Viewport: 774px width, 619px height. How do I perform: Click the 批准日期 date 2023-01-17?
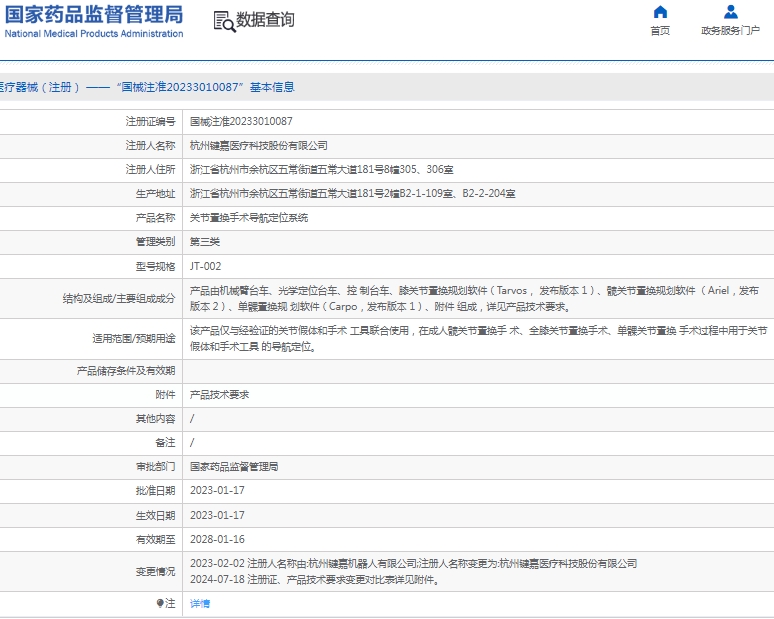point(217,491)
